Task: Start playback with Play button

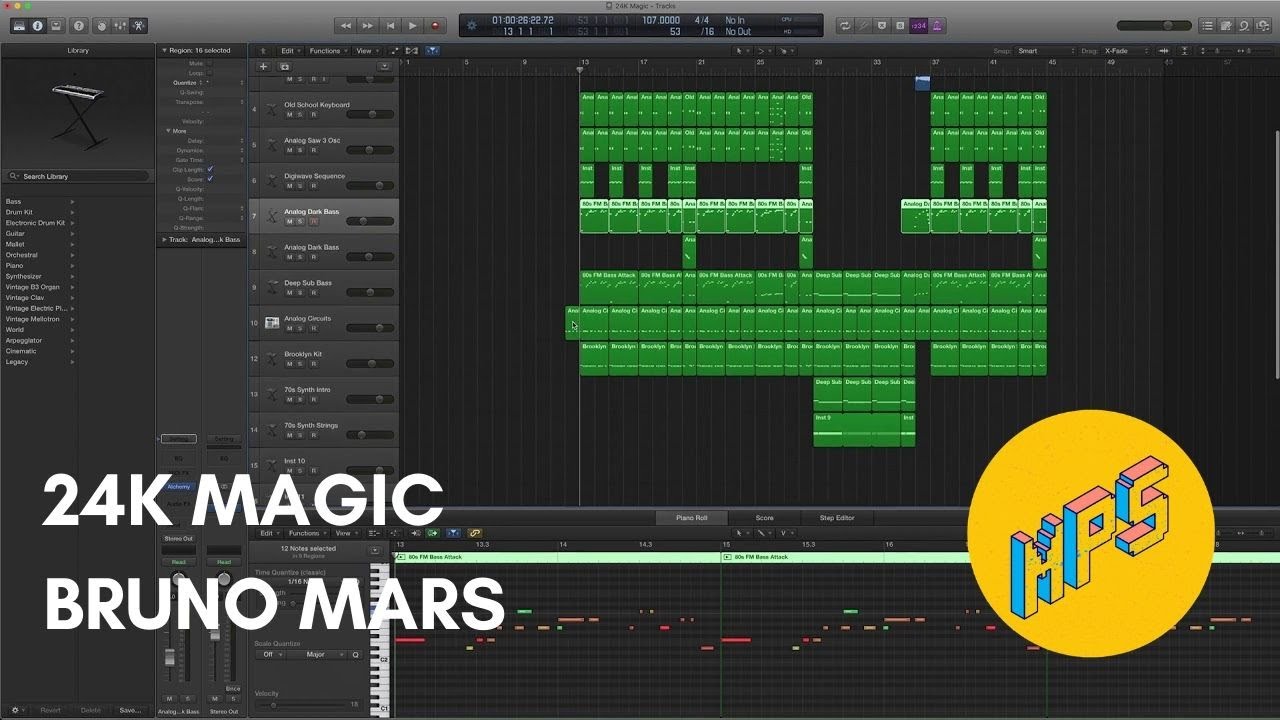Action: (x=412, y=25)
